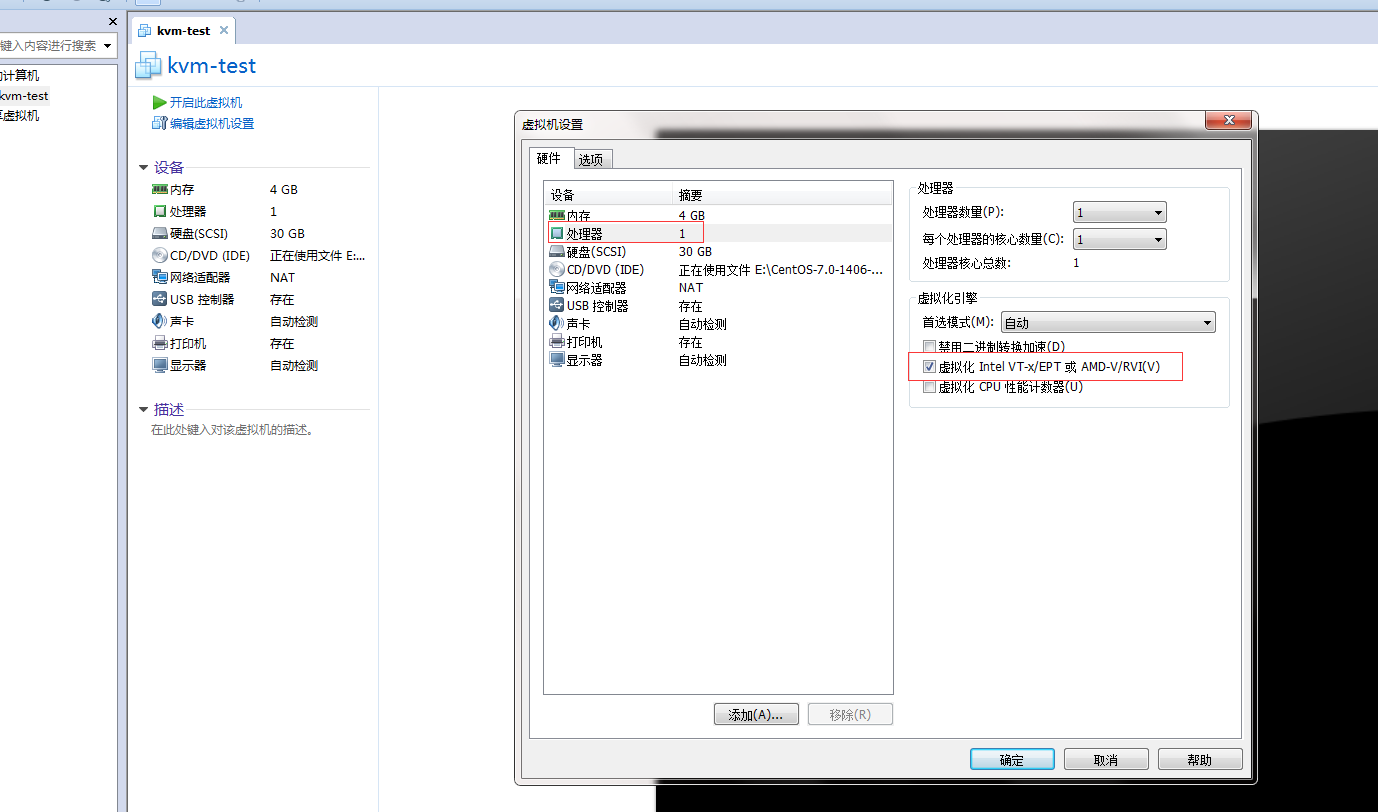Click NAT summary value in settings dialog
Viewport: 1378px width, 812px height.
point(690,287)
